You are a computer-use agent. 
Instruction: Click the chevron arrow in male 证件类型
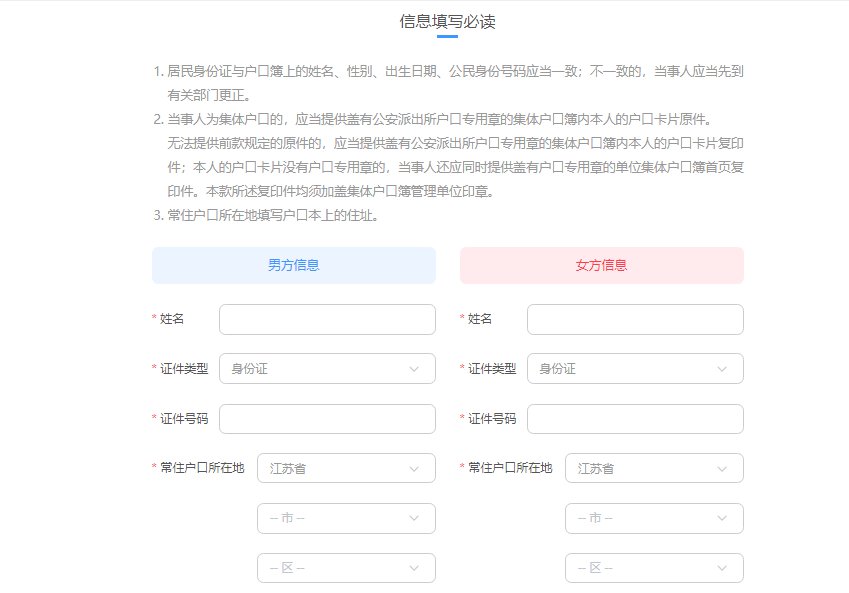(x=415, y=369)
